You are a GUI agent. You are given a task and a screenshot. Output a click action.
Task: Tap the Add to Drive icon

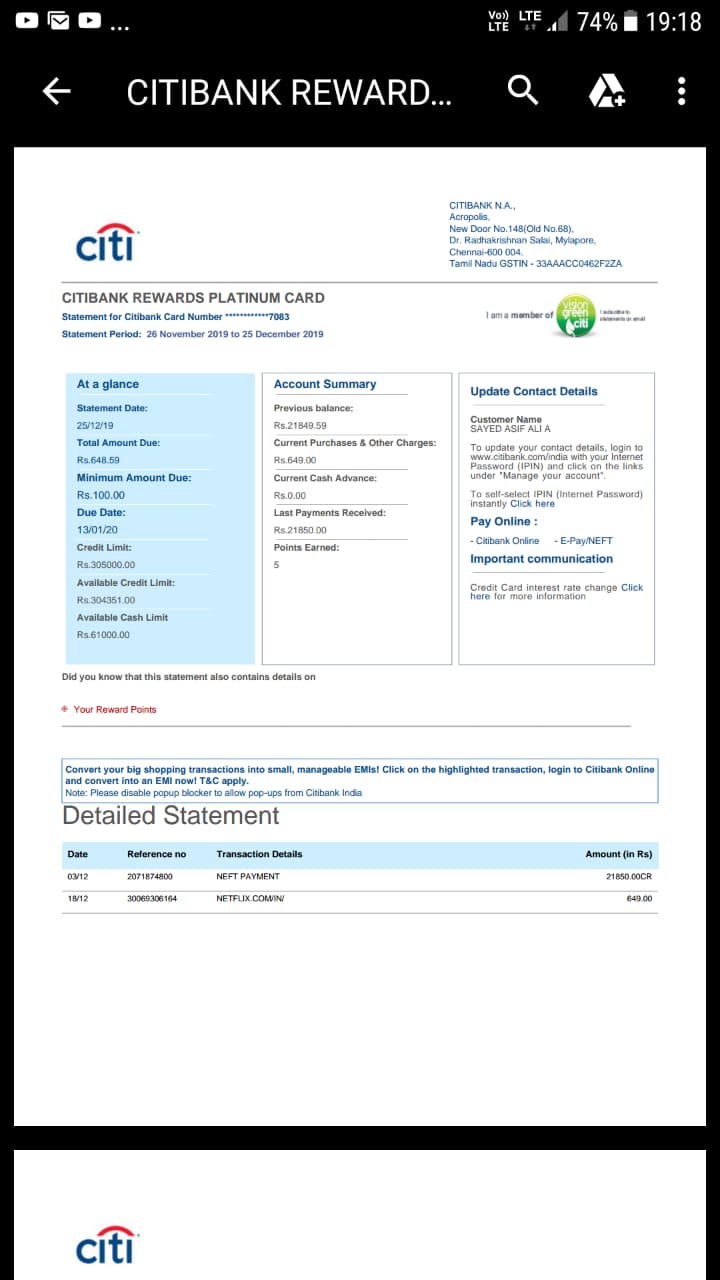coord(606,91)
